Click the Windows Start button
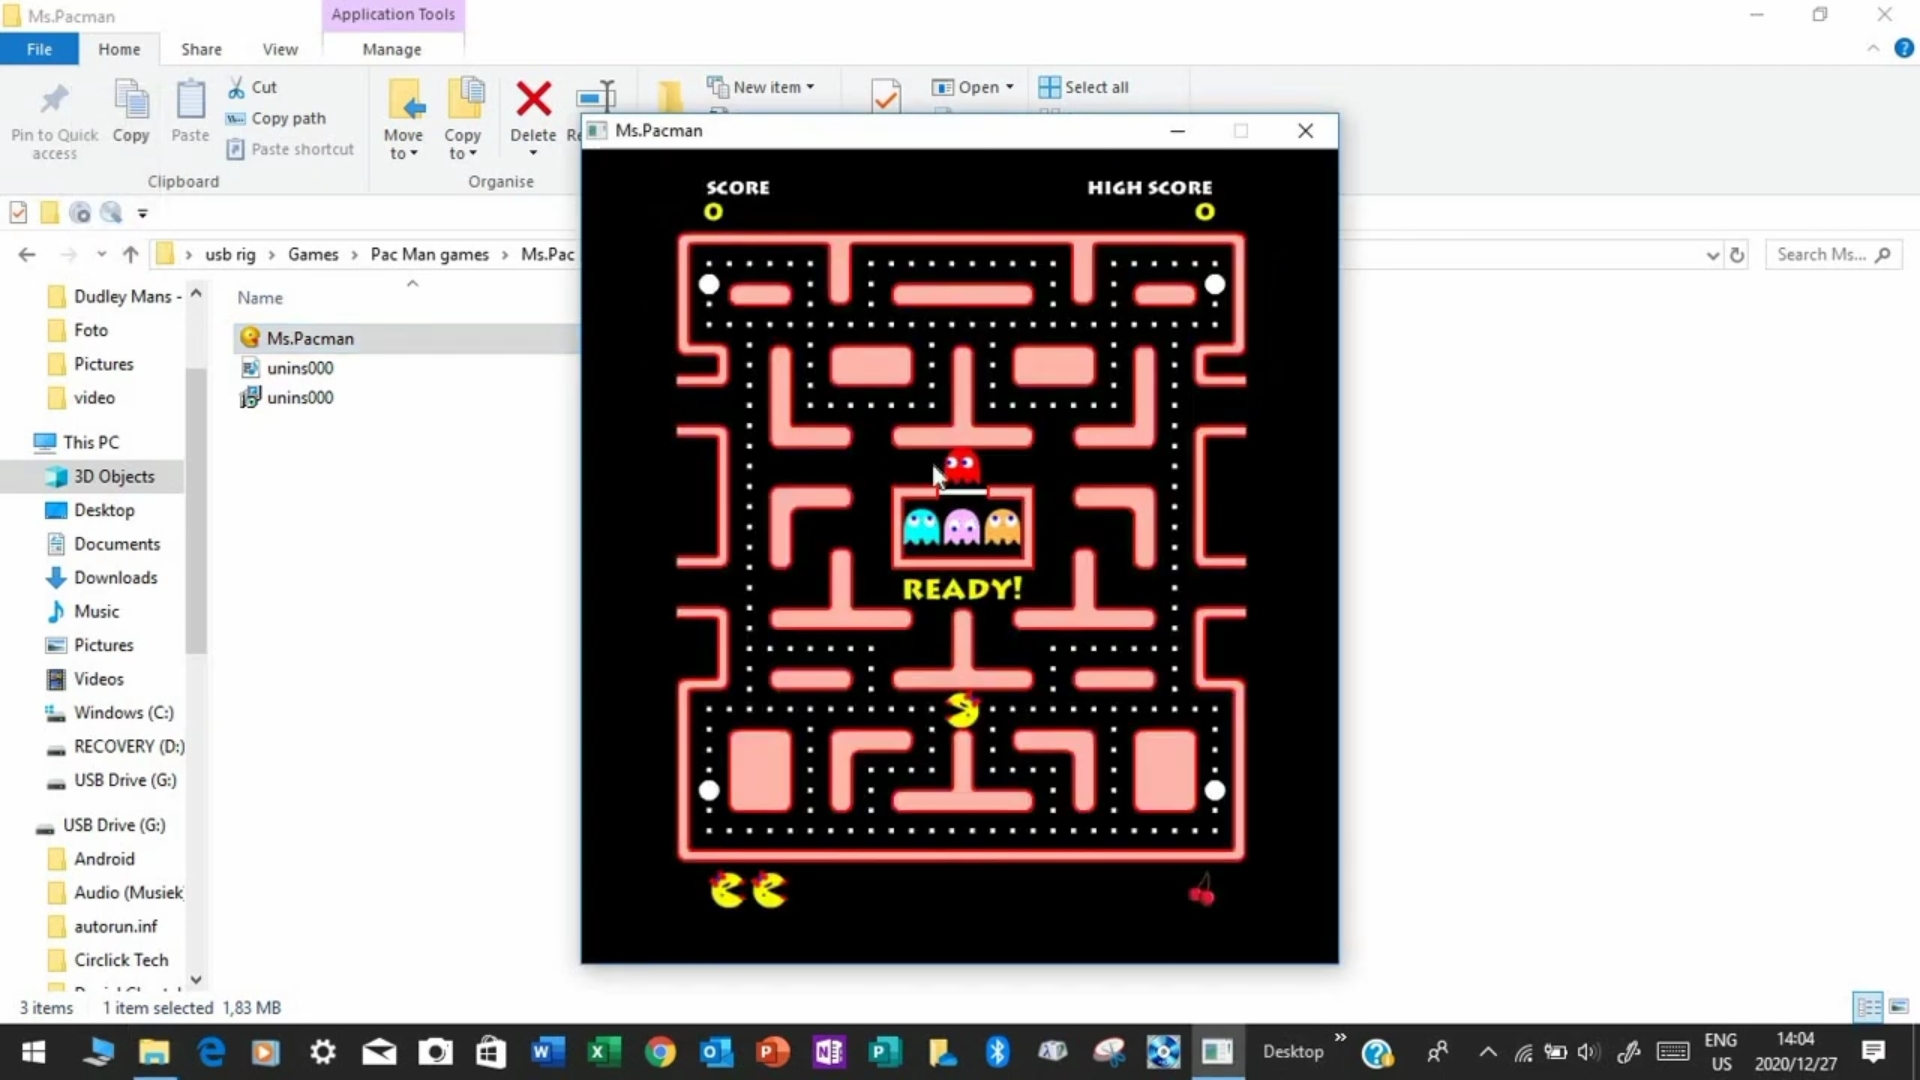The width and height of the screenshot is (1920, 1080). (33, 1052)
